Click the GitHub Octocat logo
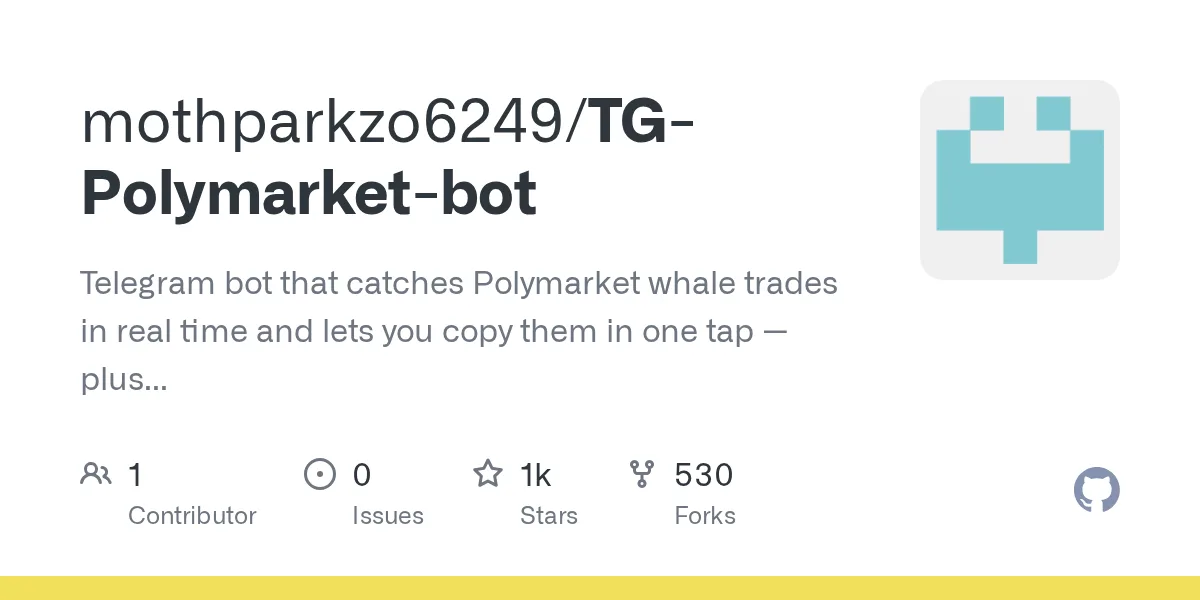 pos(1097,491)
